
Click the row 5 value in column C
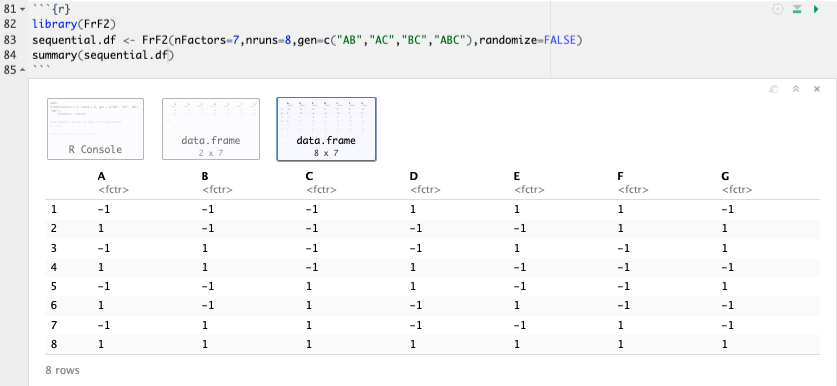coord(308,286)
